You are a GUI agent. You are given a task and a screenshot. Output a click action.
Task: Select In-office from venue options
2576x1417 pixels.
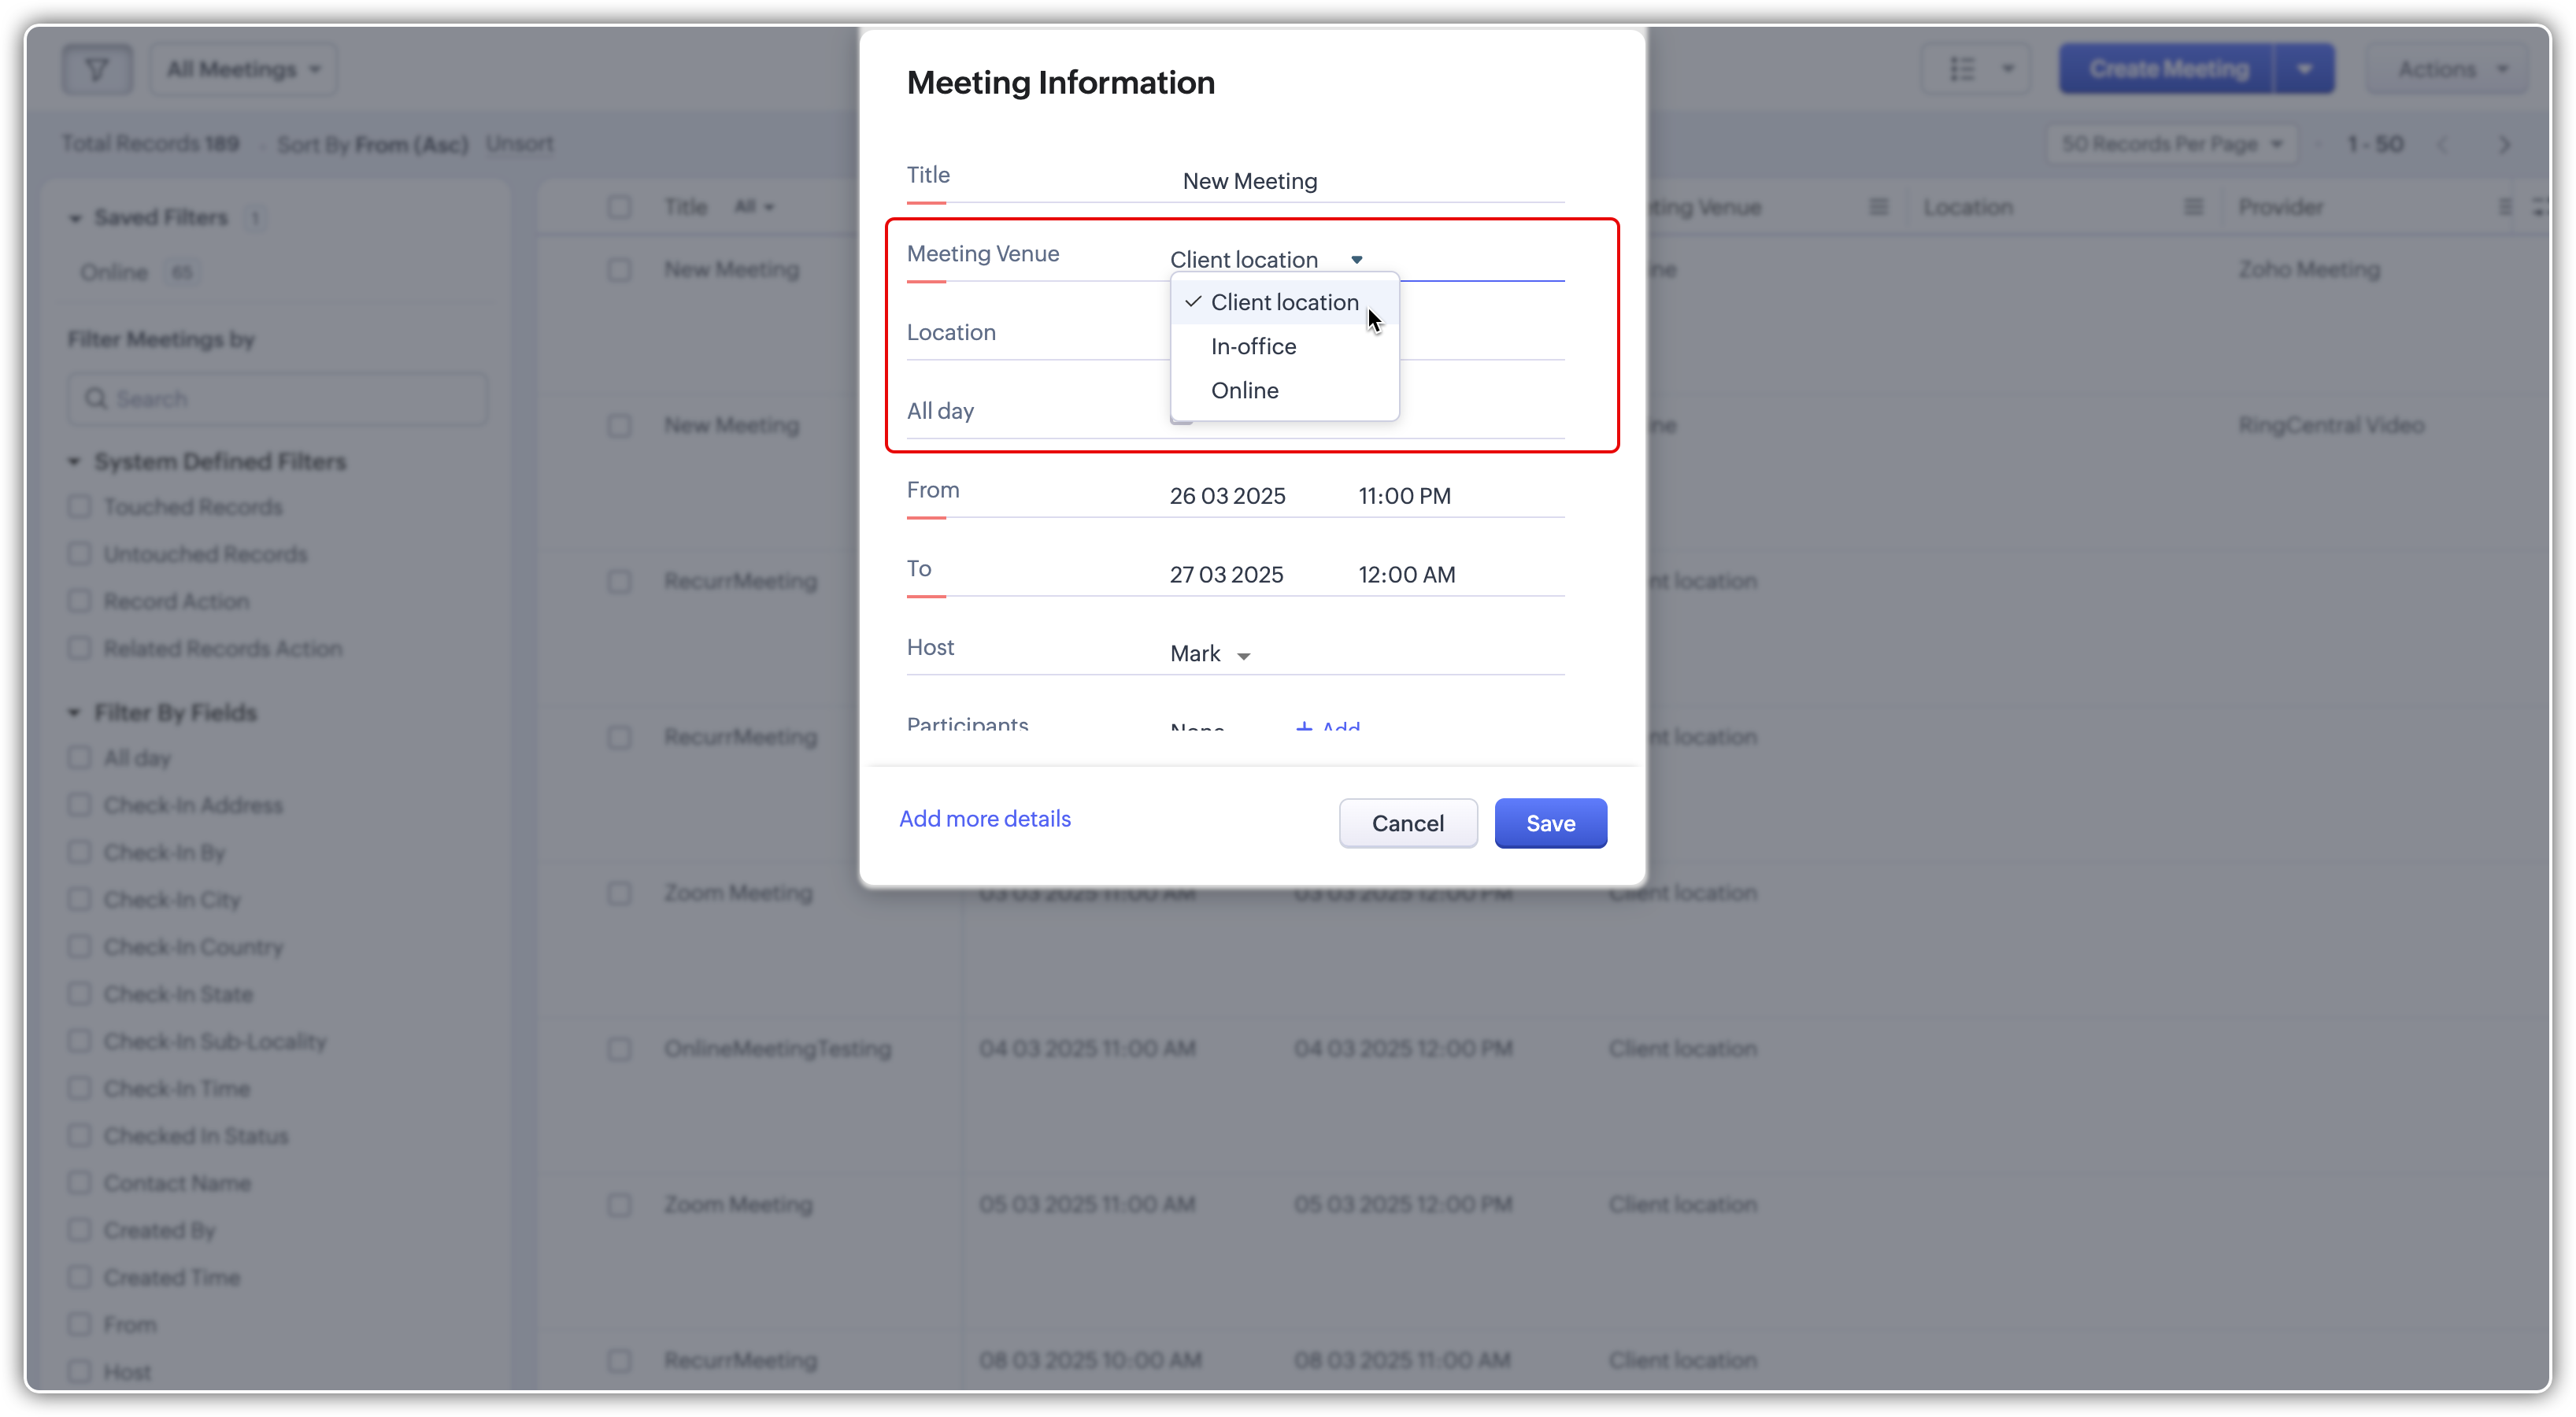1253,346
